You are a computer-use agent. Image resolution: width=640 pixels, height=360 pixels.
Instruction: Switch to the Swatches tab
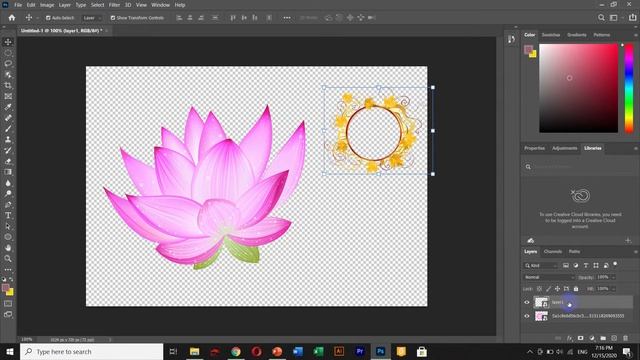[x=551, y=35]
